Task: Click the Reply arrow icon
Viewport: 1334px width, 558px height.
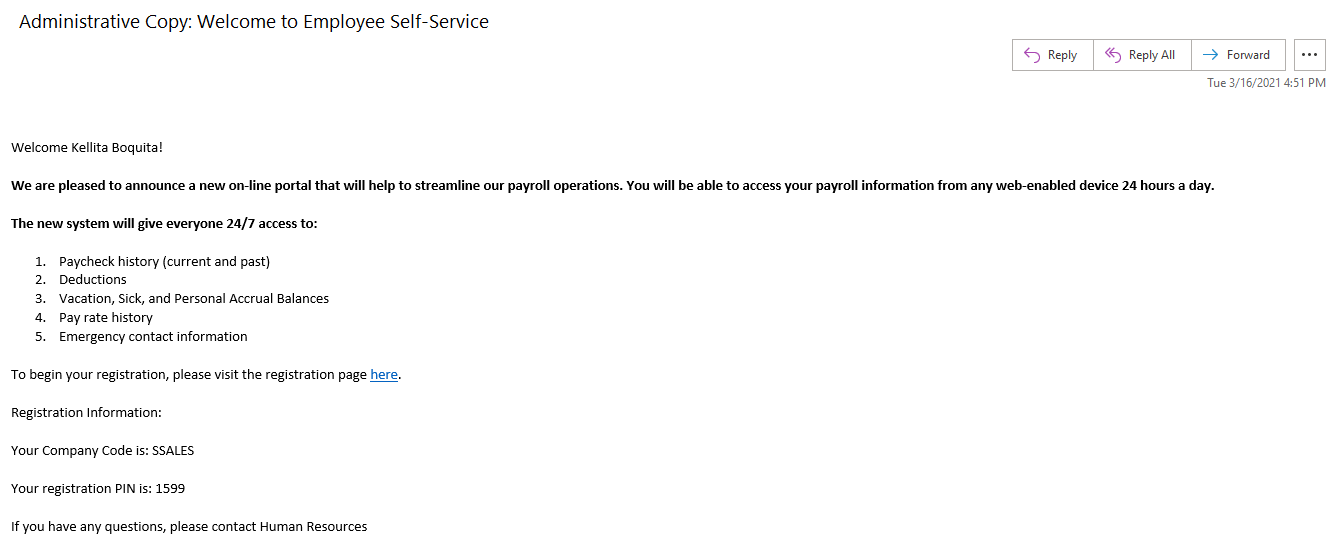Action: [x=1032, y=55]
